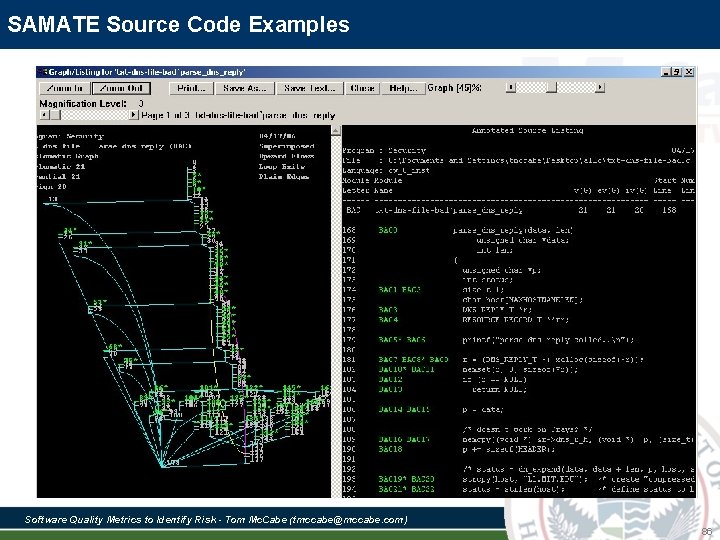Click the Zoom In button

pos(65,88)
